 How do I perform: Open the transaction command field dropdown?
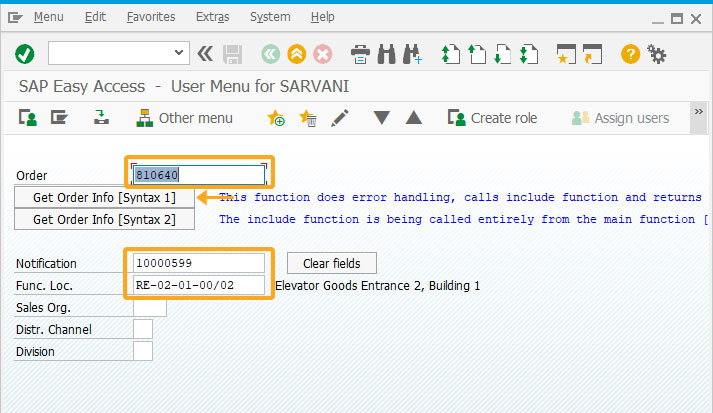pos(179,53)
